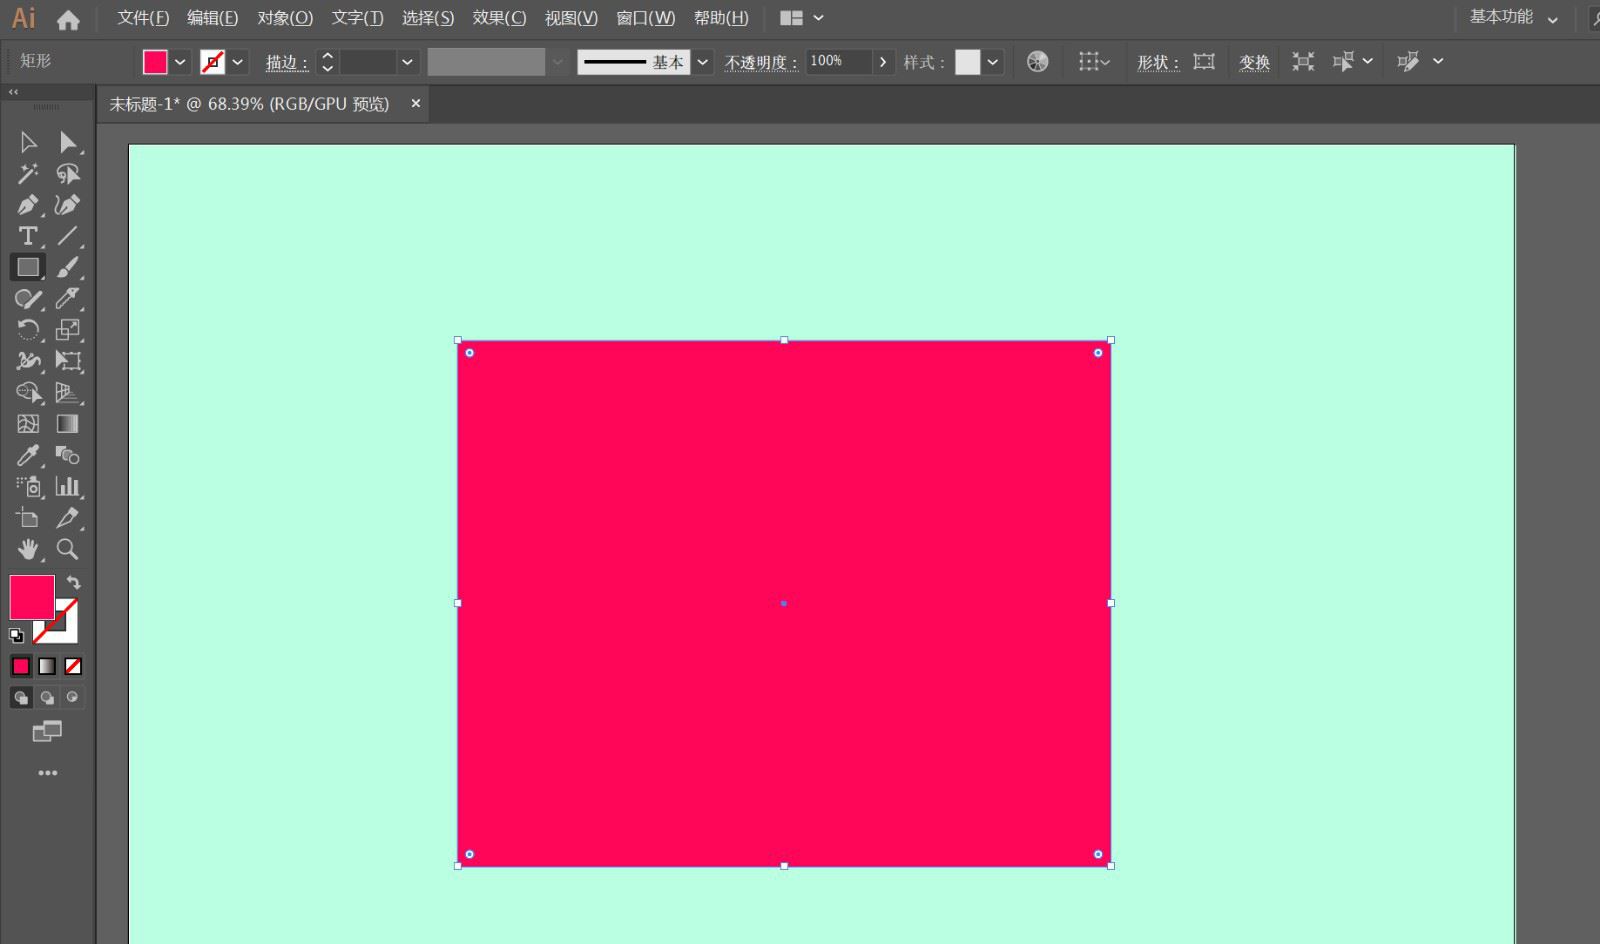Screen dimensions: 1600x944
Task: Enable Draw Behind mode
Action: tap(47, 697)
